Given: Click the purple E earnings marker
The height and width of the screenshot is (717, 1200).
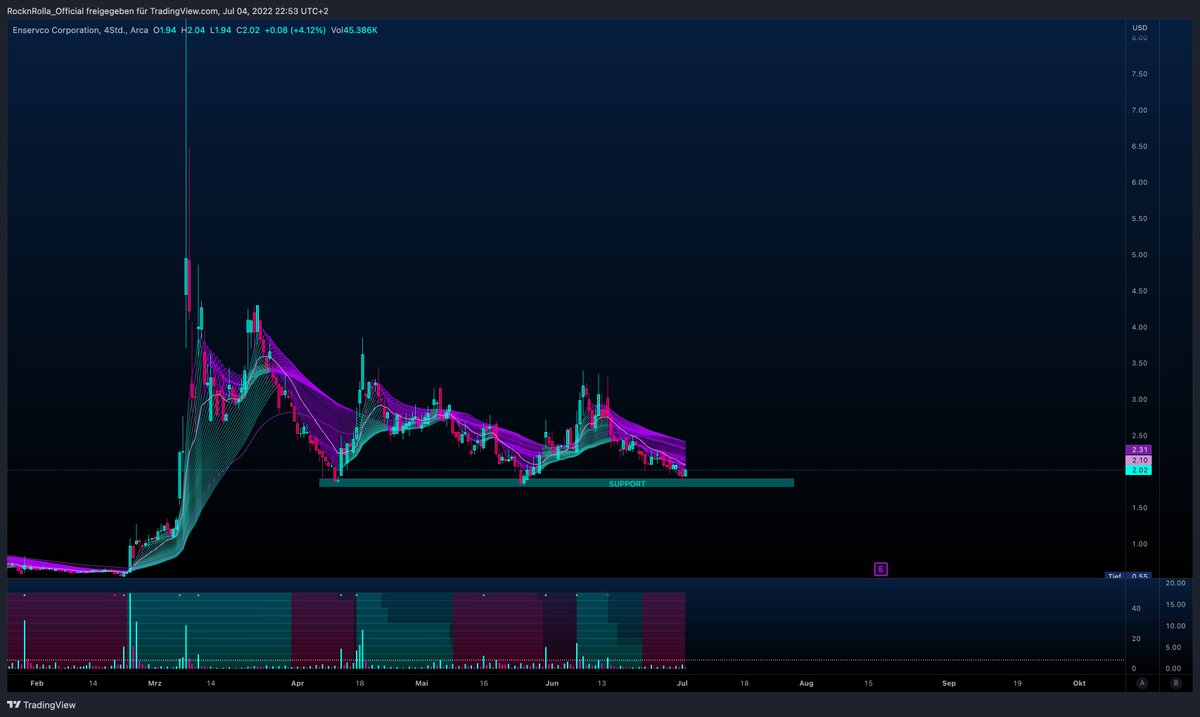Looking at the screenshot, I should pos(881,569).
